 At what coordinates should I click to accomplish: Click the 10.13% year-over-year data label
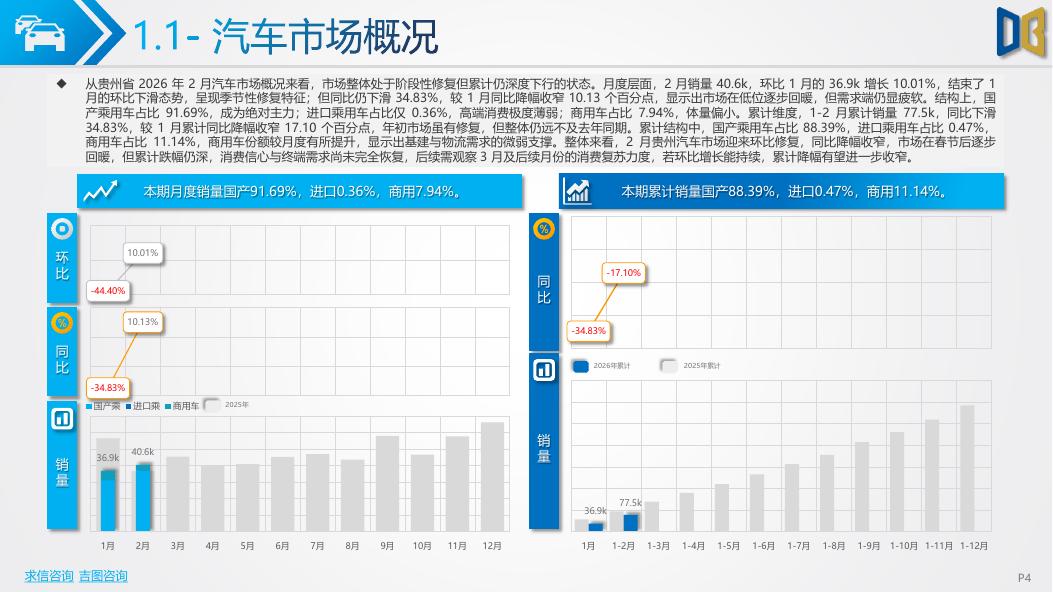pyautogui.click(x=142, y=322)
